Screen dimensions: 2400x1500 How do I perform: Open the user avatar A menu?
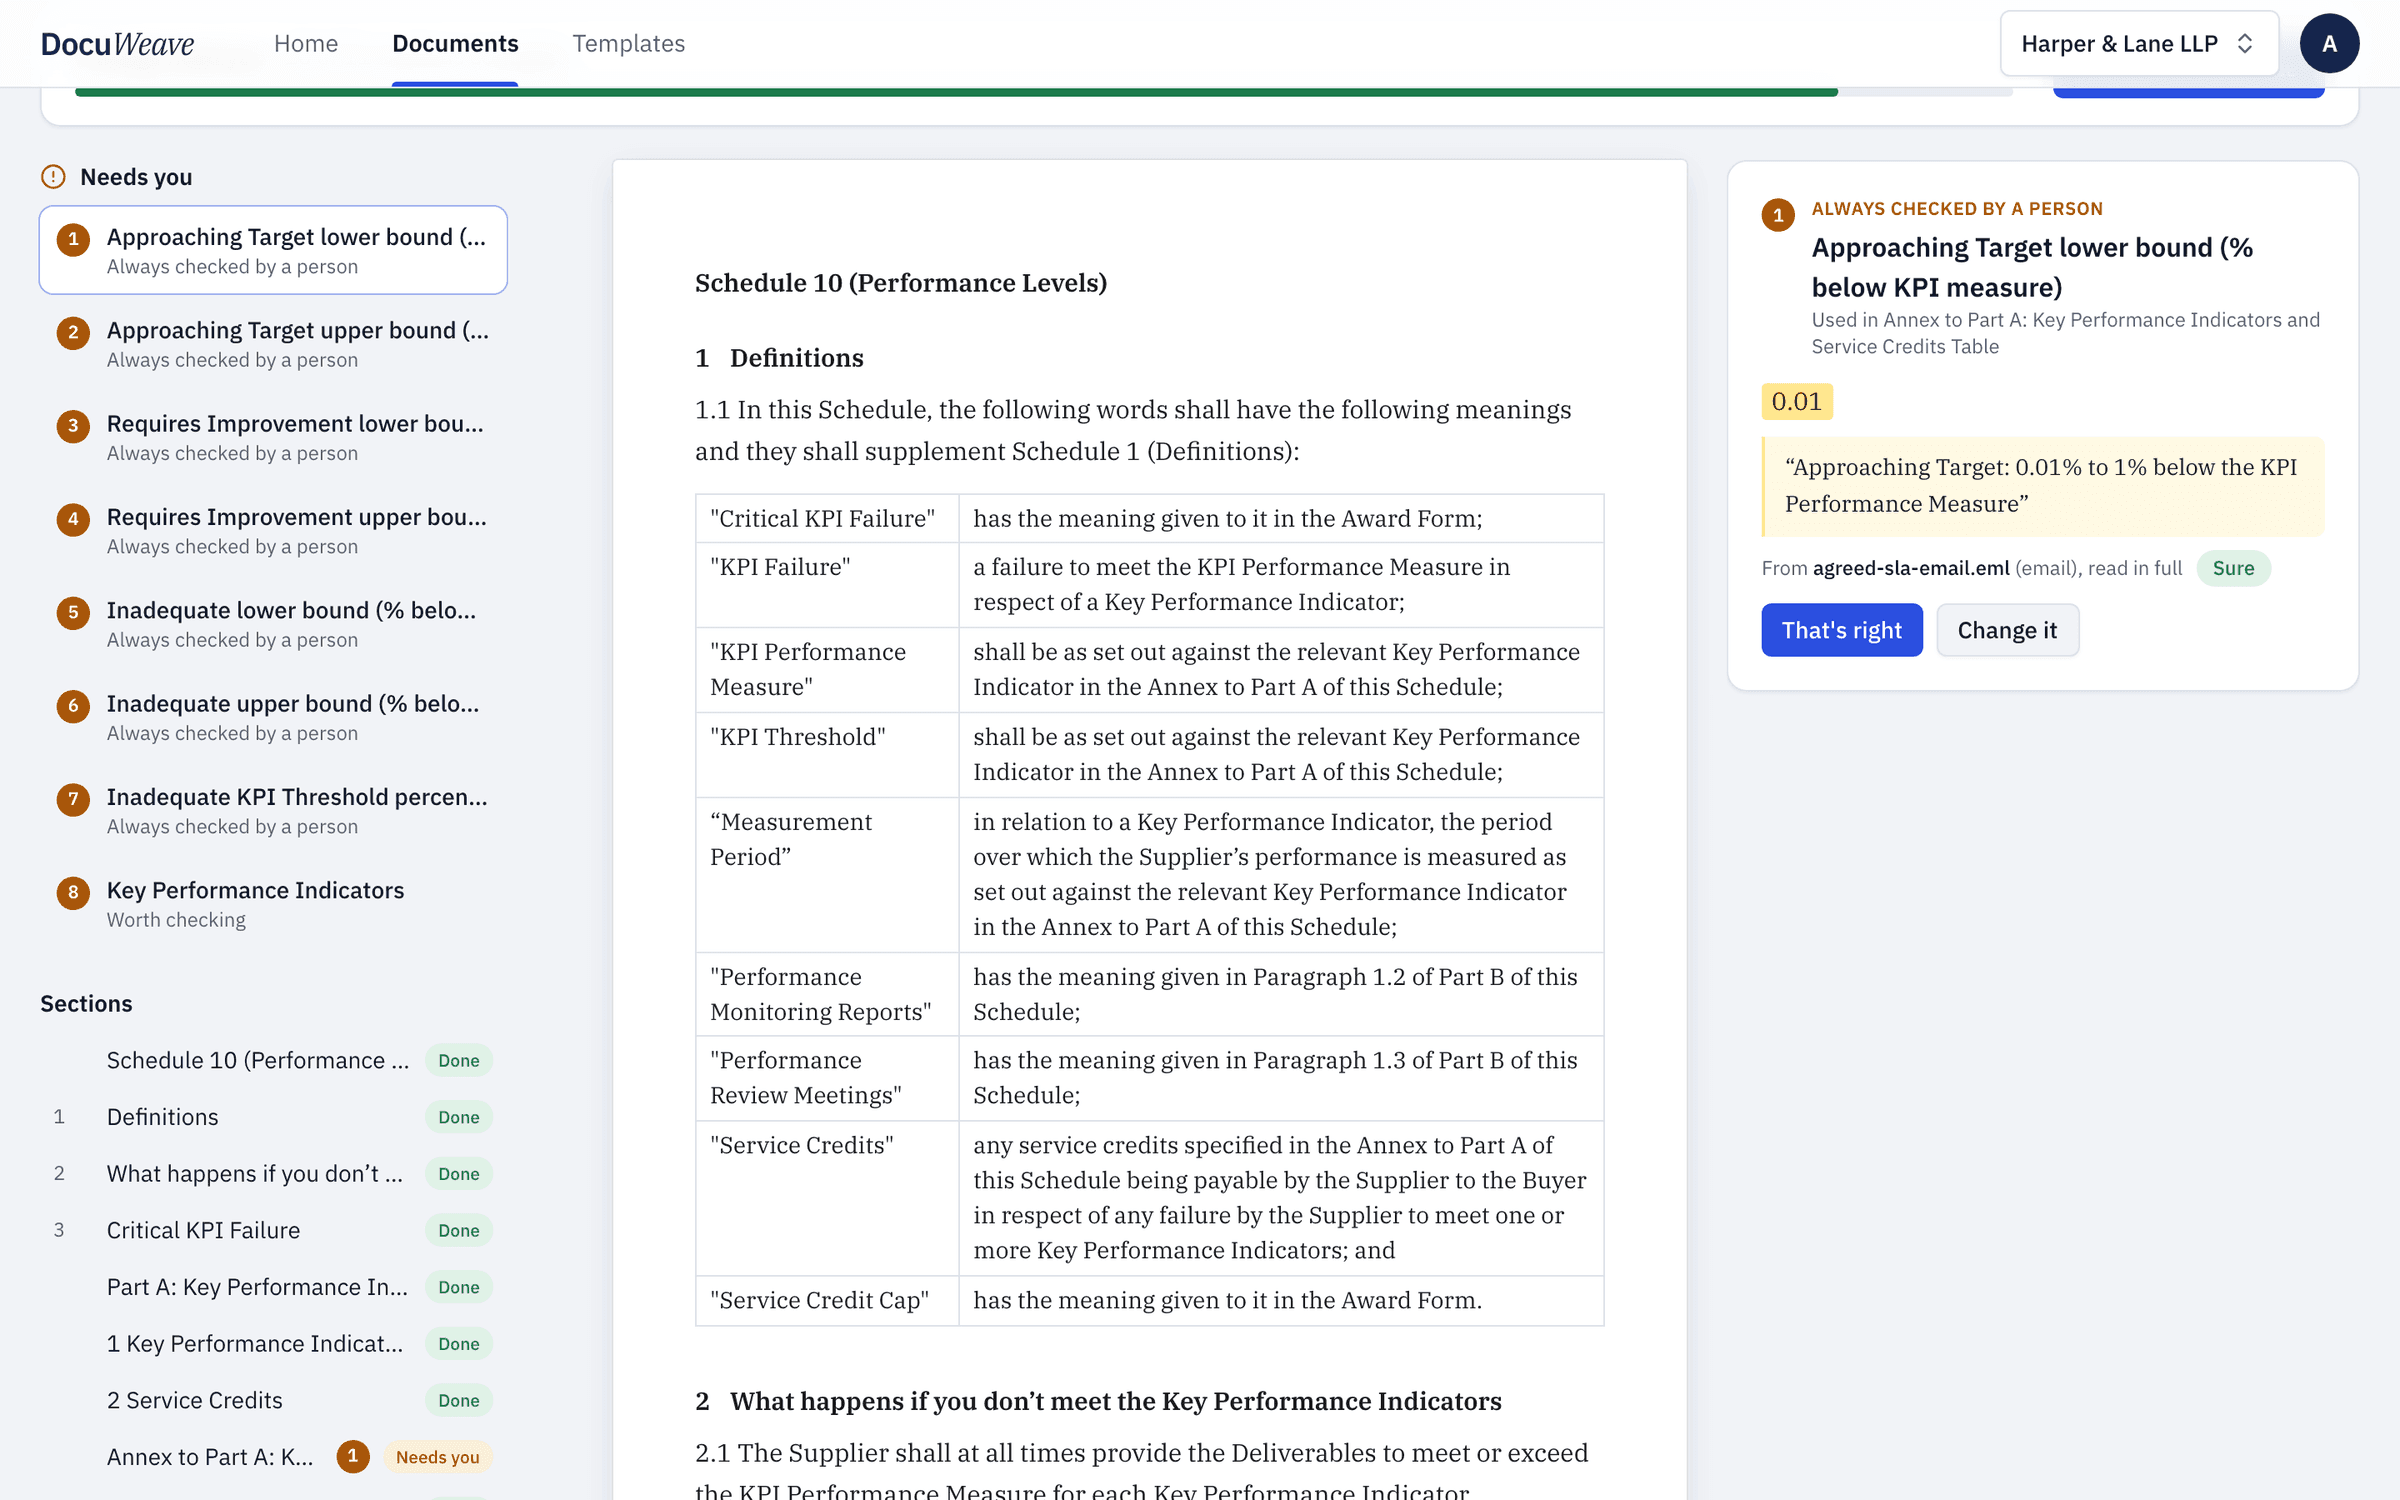(2328, 43)
